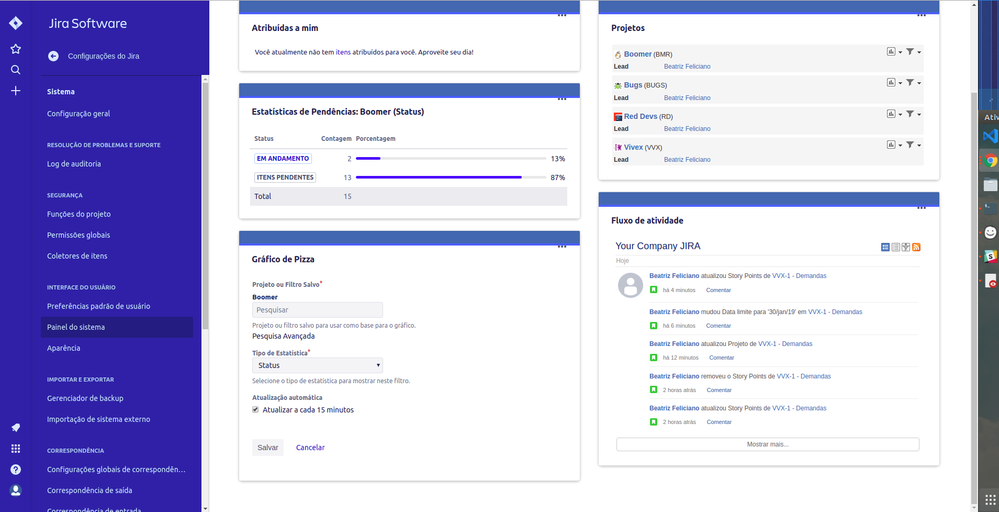The image size is (999, 512).
Task: Click the Cancelar link
Action: [x=310, y=448]
